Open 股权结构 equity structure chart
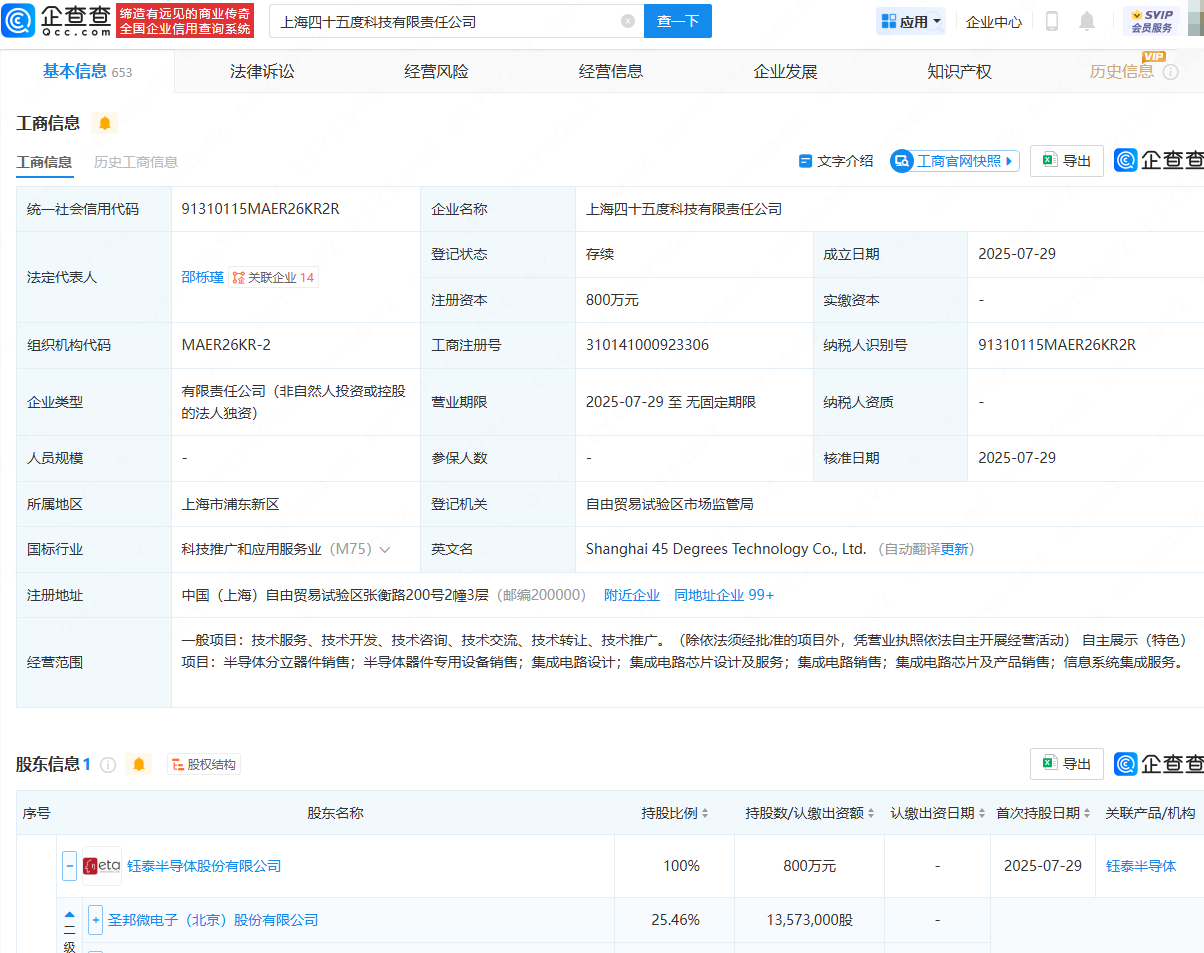 tap(204, 765)
